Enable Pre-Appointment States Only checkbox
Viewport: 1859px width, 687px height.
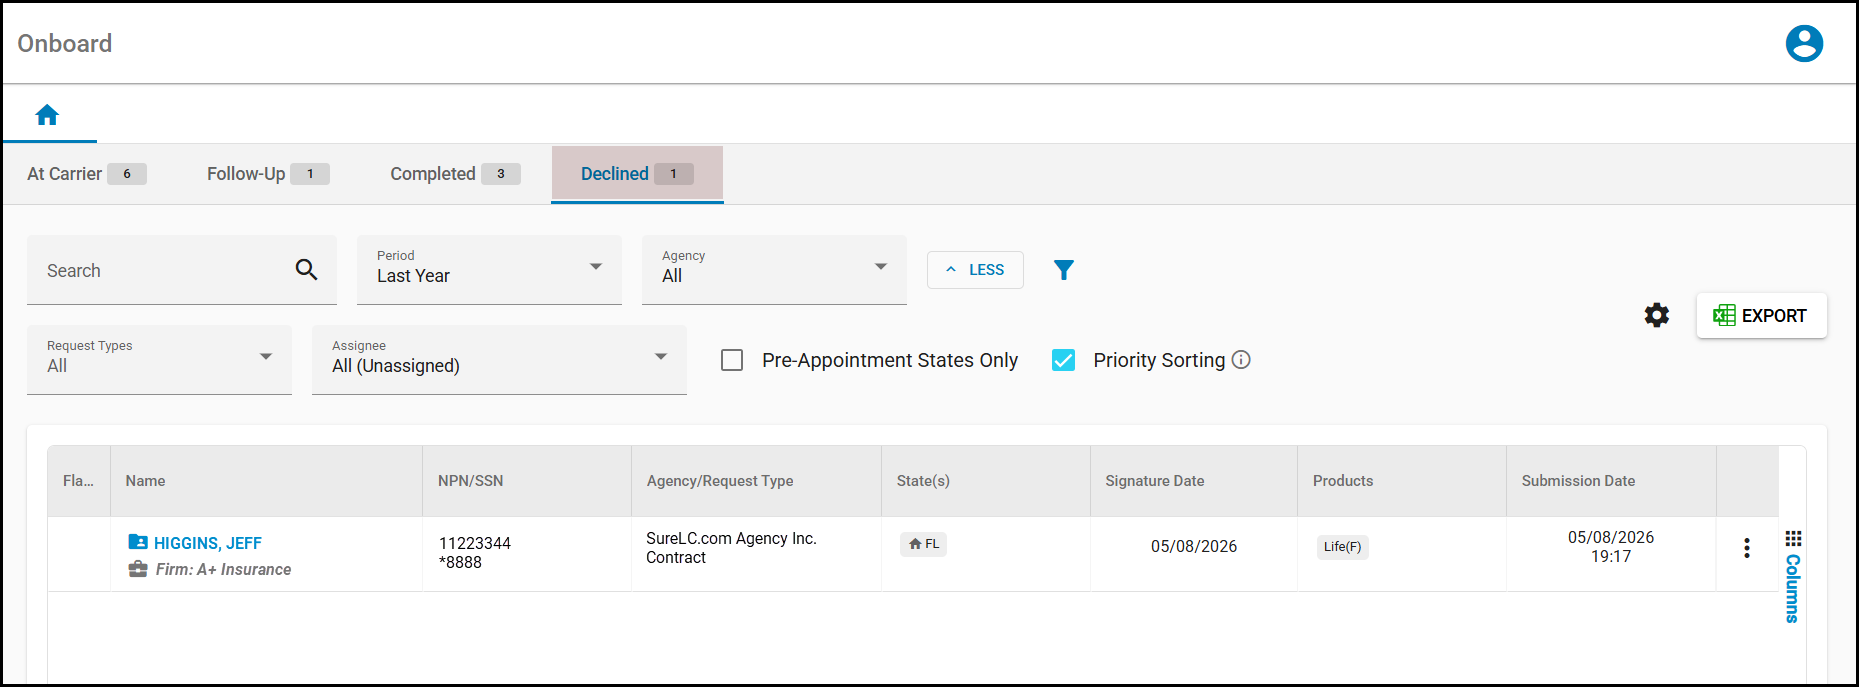(732, 360)
